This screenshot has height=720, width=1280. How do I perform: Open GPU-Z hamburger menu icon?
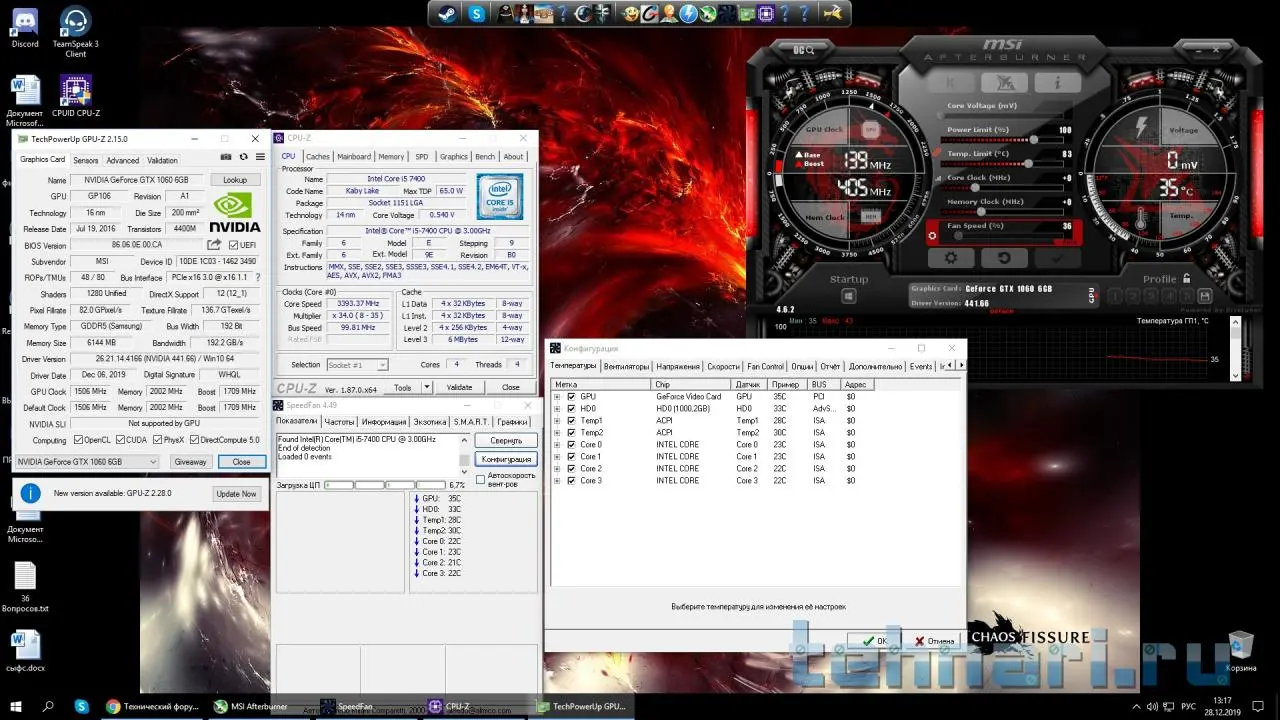point(260,157)
